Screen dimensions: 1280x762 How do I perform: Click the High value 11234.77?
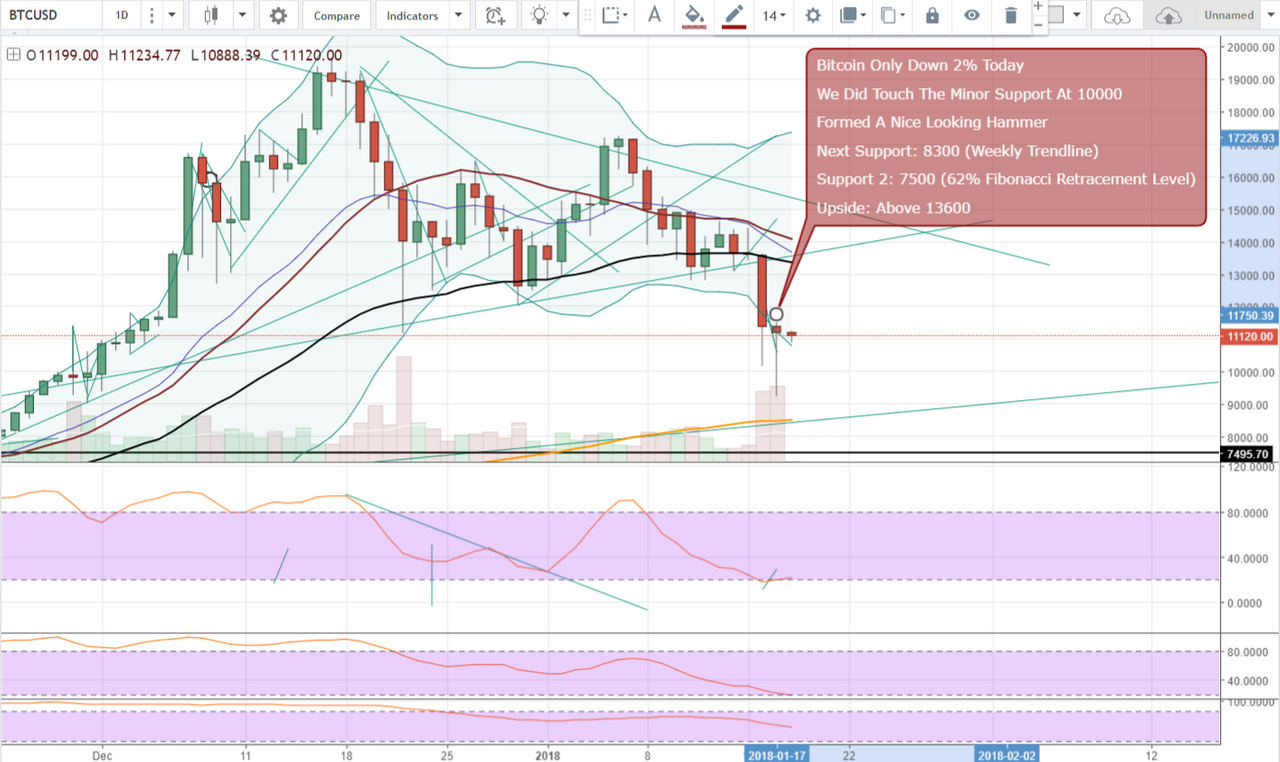click(x=153, y=56)
